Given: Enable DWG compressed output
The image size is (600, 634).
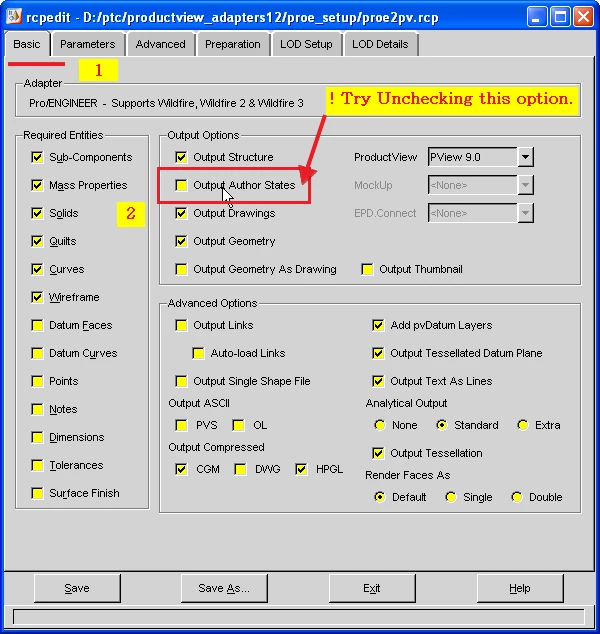Looking at the screenshot, I should click(x=241, y=469).
